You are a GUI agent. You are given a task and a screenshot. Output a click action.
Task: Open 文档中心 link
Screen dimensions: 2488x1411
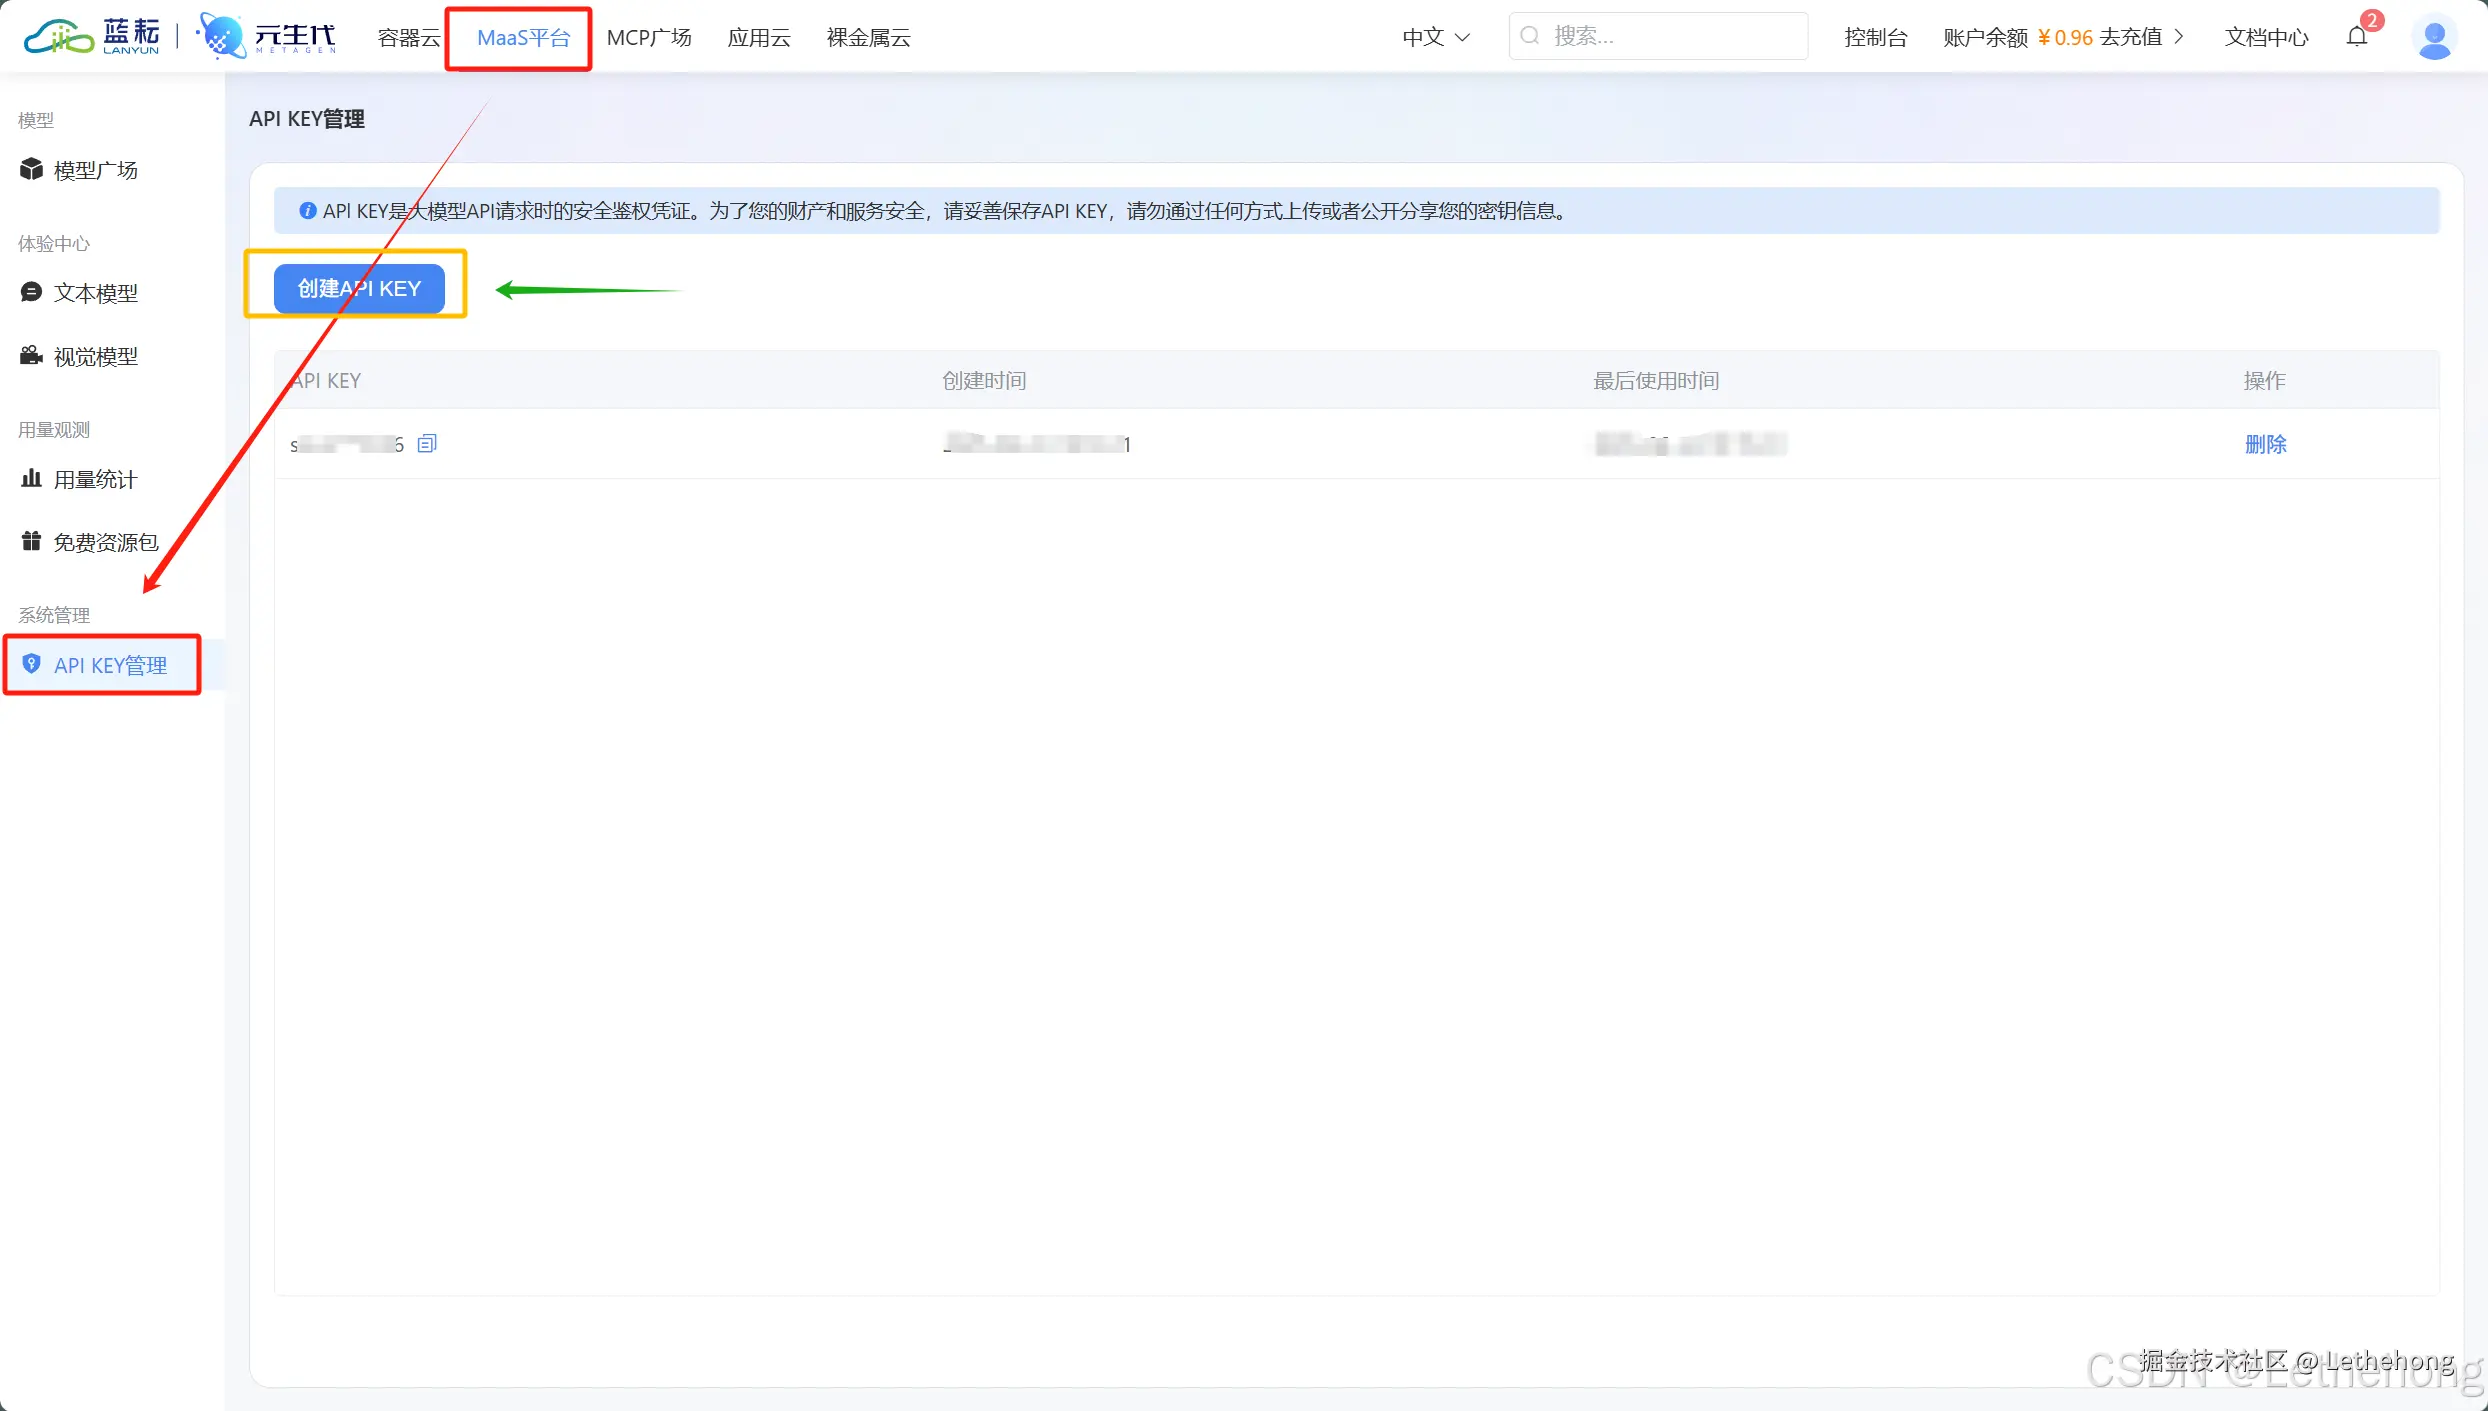[x=2266, y=37]
